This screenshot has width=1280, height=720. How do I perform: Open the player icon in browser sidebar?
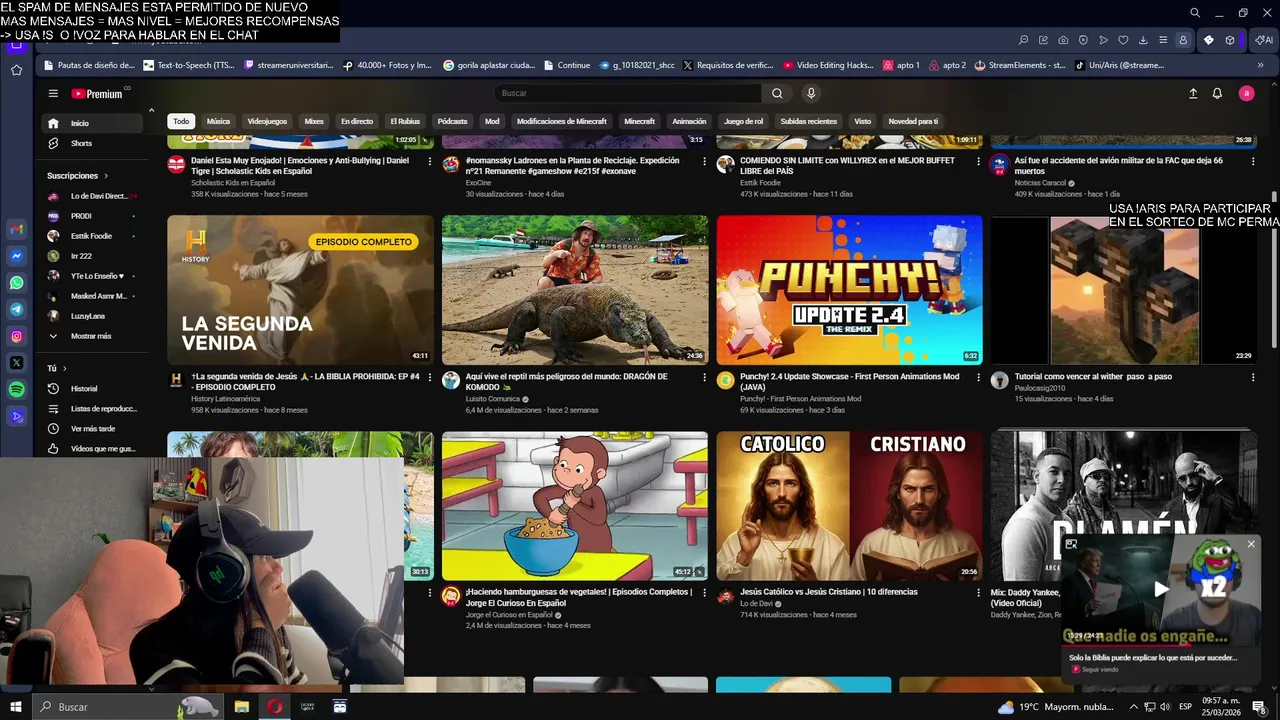[x=16, y=416]
